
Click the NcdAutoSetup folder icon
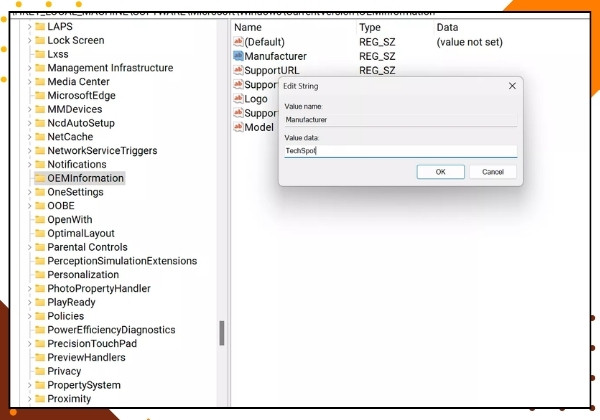(40, 123)
